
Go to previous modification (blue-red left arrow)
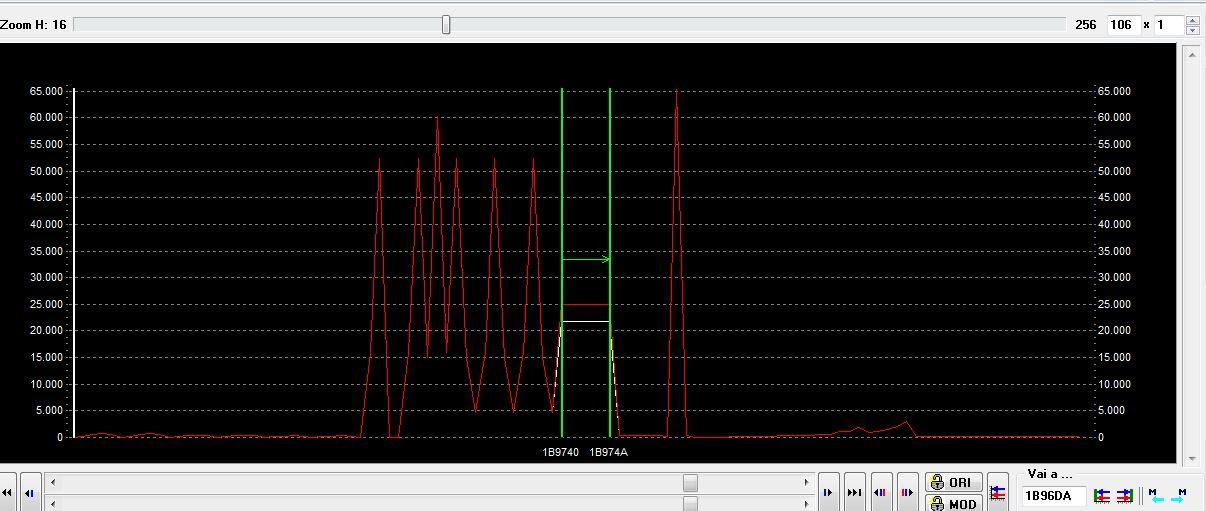(x=881, y=492)
